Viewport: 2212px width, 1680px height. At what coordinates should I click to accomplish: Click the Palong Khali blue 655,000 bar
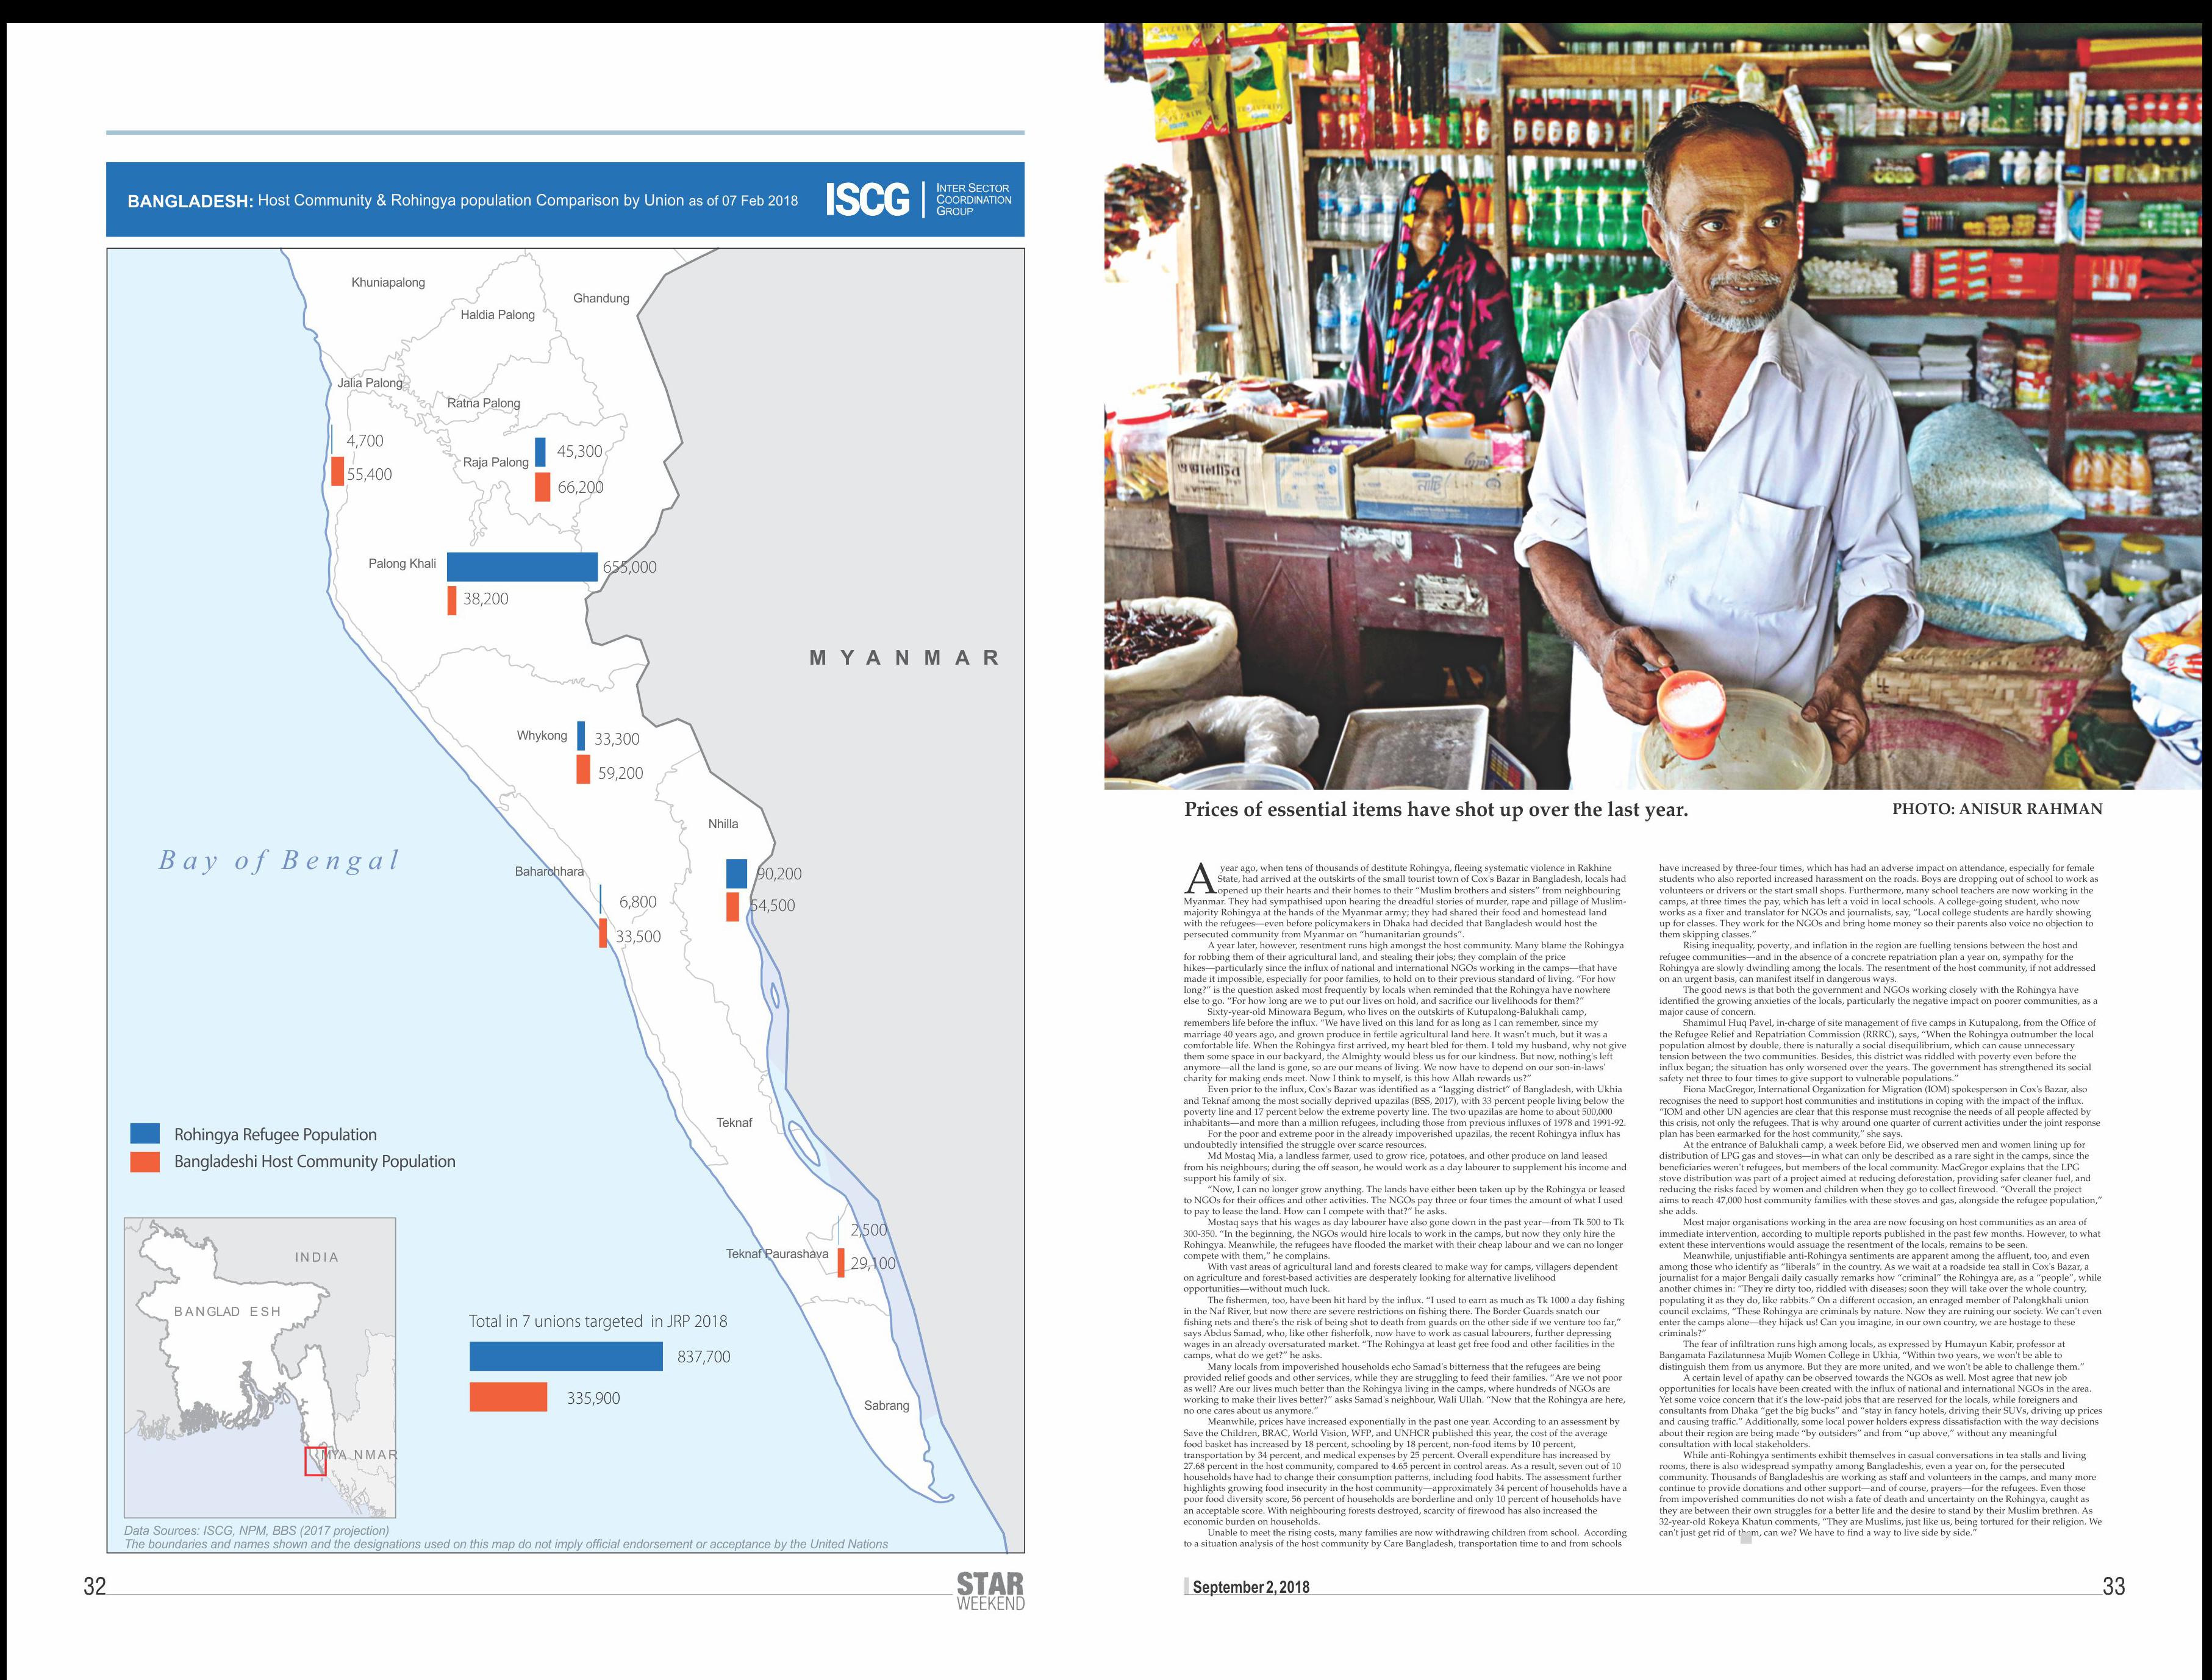522,566
